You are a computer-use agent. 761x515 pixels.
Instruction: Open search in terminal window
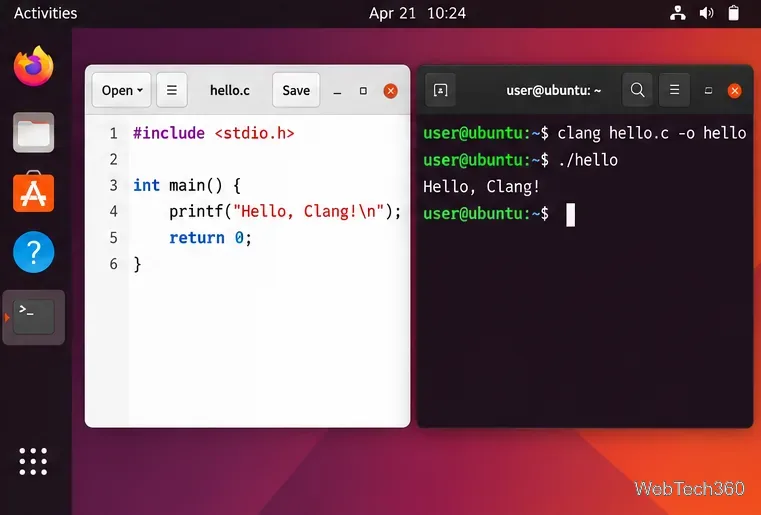tap(637, 90)
